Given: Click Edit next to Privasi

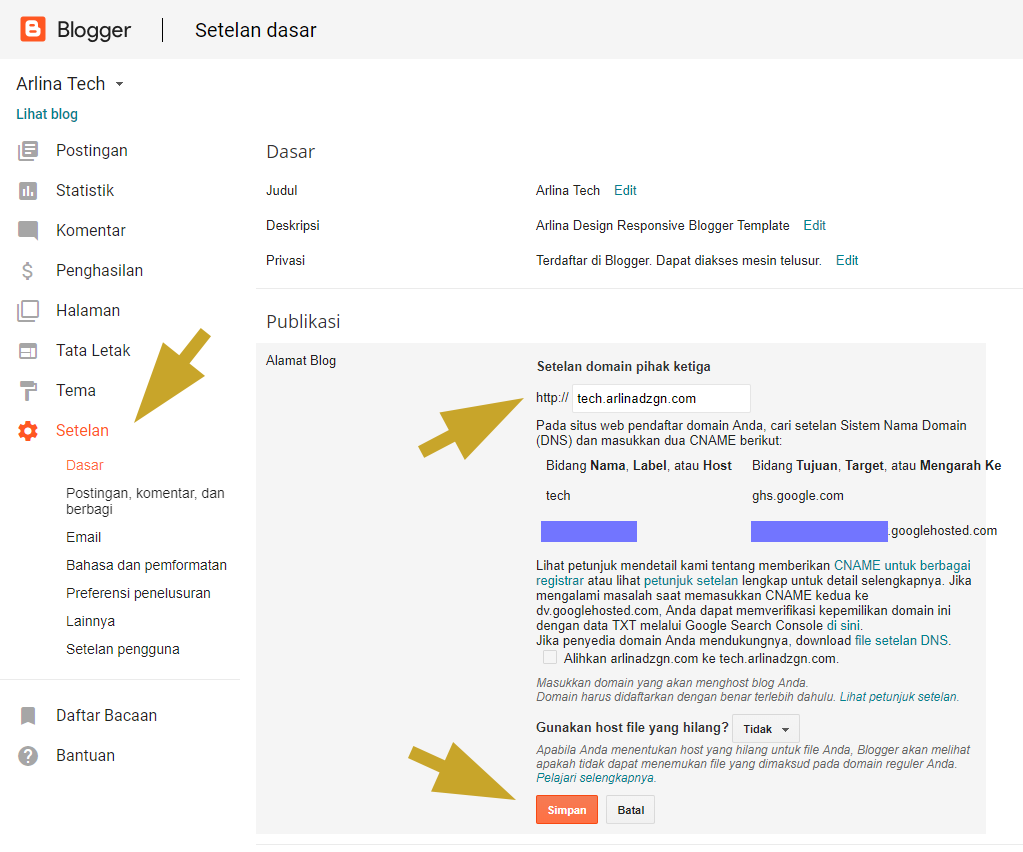Looking at the screenshot, I should point(847,260).
